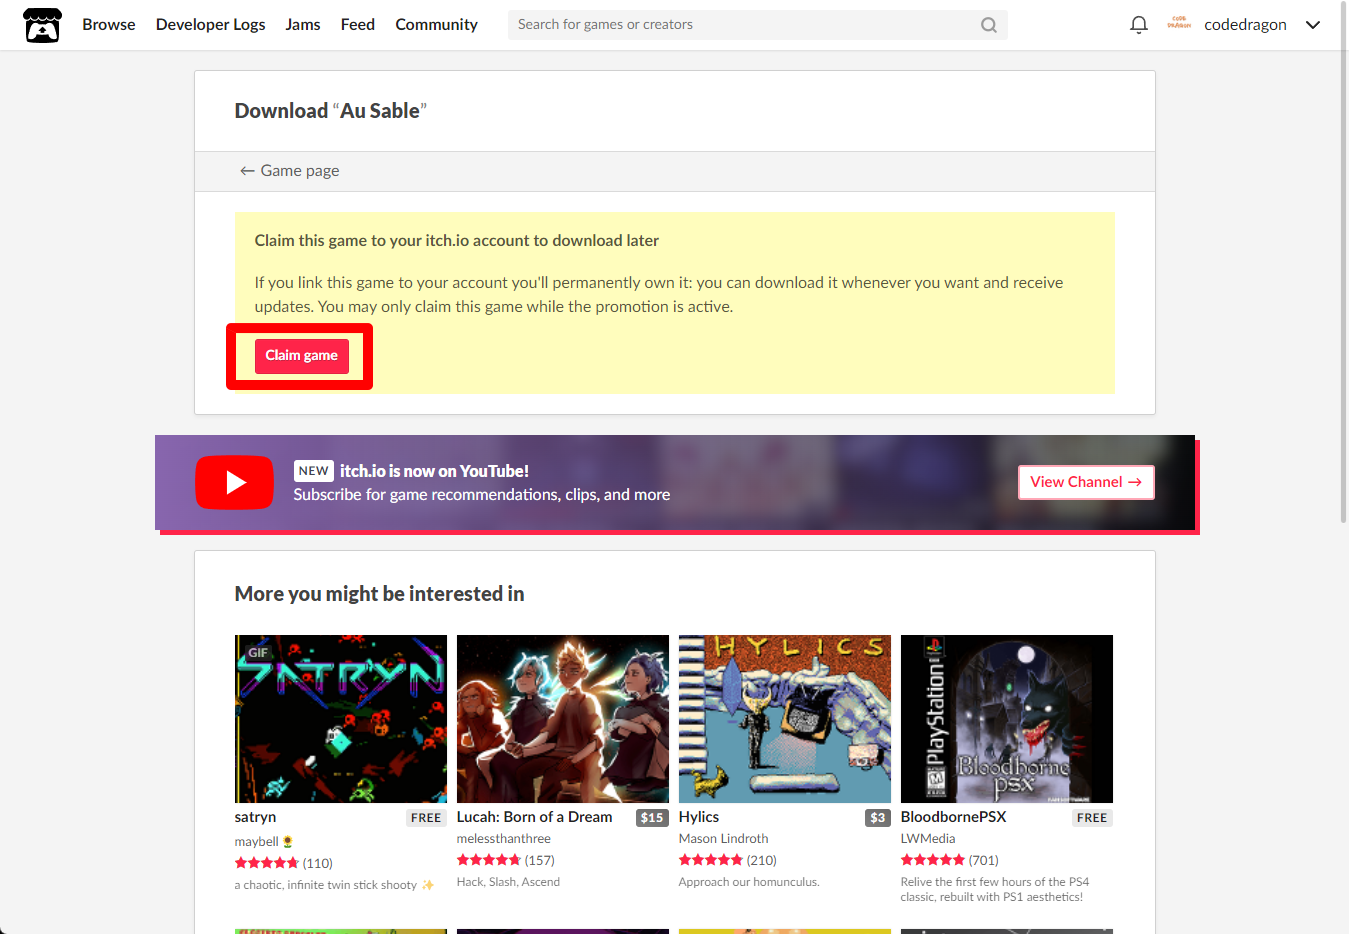Click the search magnifier icon

pyautogui.click(x=988, y=25)
